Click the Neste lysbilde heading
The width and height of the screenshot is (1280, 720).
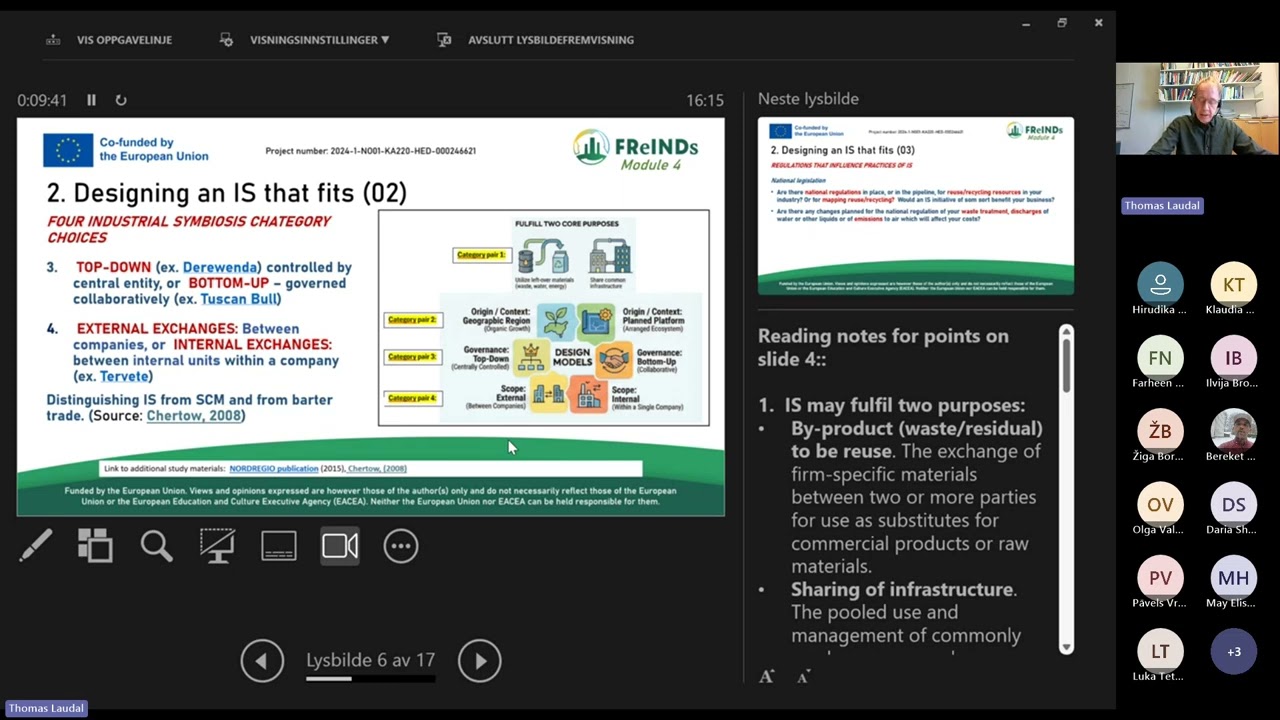808,99
